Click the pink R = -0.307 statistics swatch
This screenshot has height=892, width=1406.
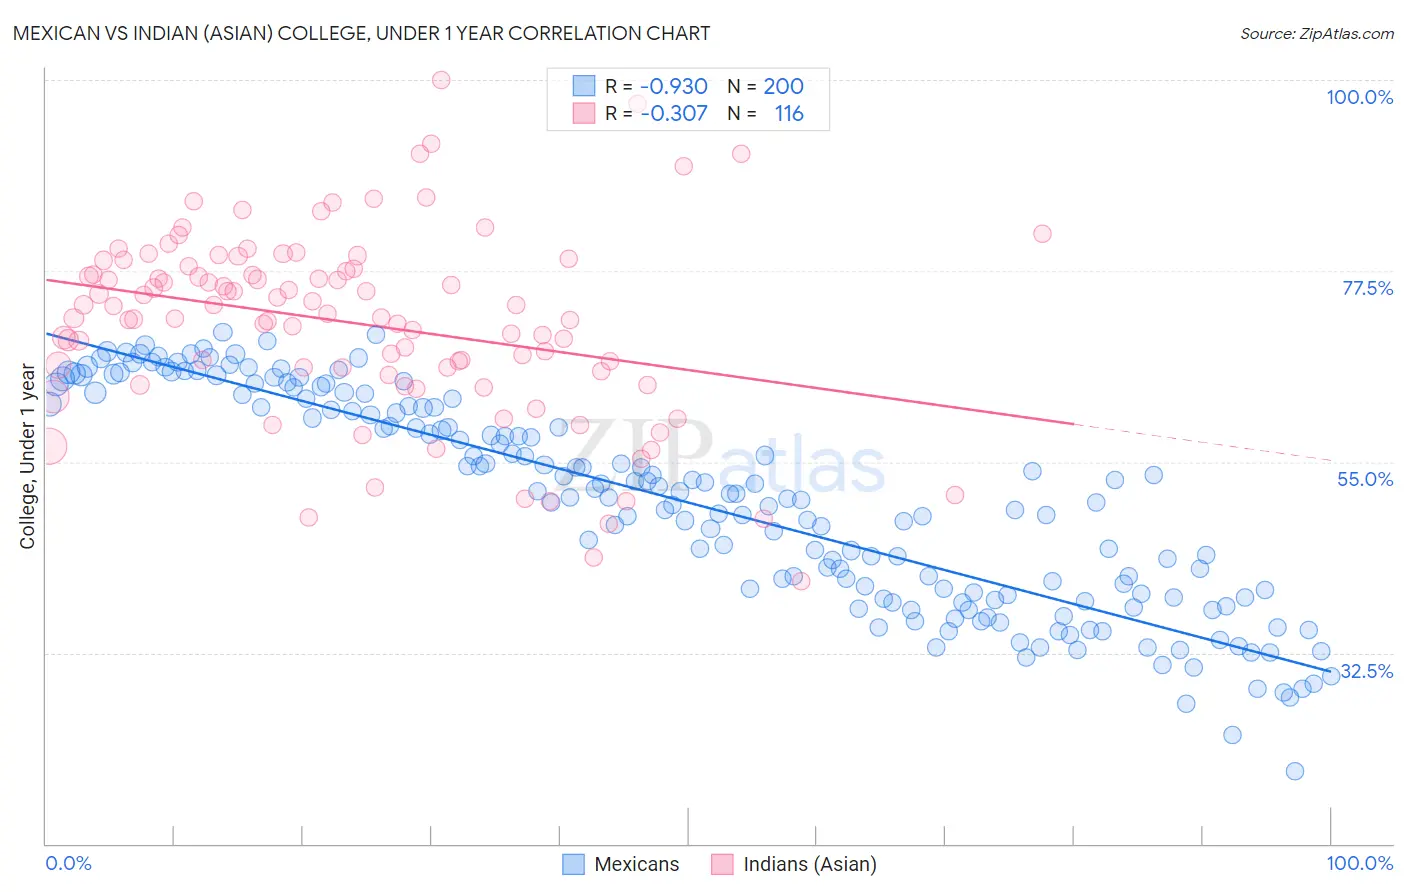pos(584,113)
